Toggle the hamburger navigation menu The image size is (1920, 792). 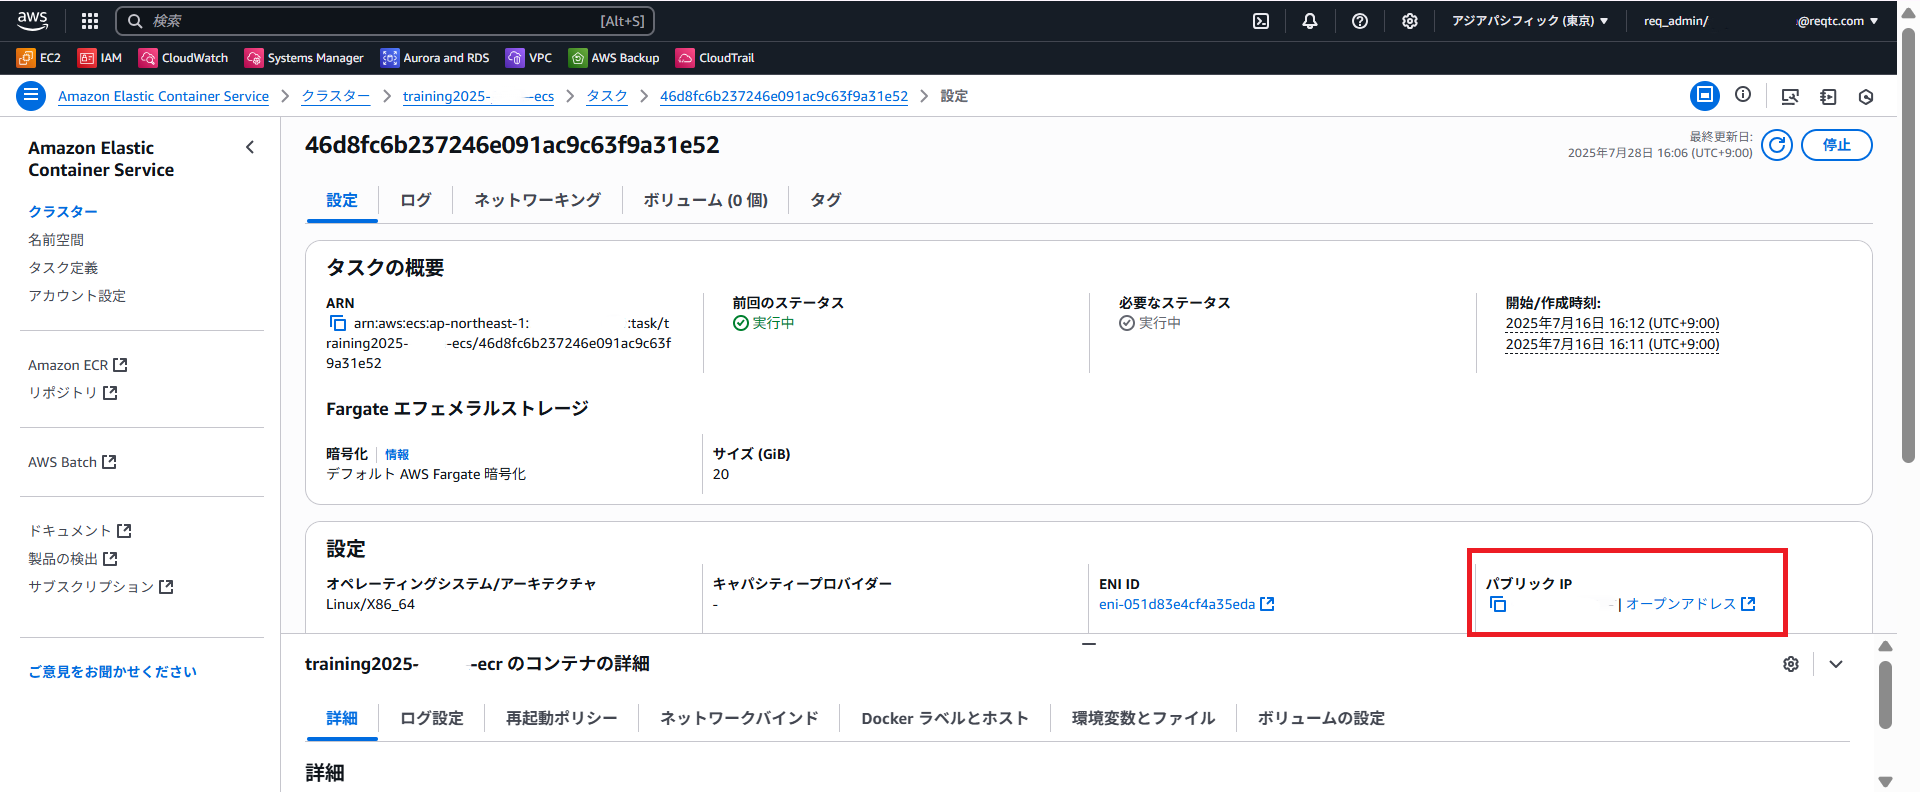tap(31, 96)
